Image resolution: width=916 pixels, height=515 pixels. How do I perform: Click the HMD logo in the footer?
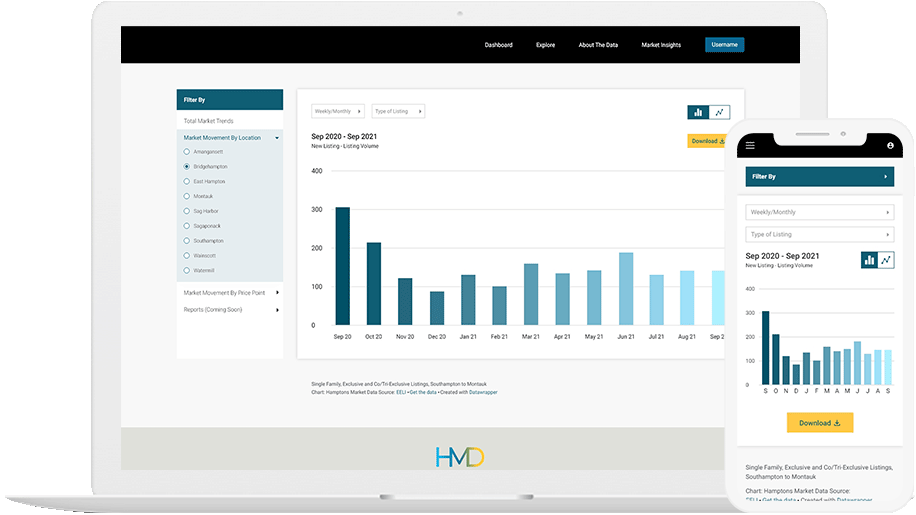(x=459, y=457)
